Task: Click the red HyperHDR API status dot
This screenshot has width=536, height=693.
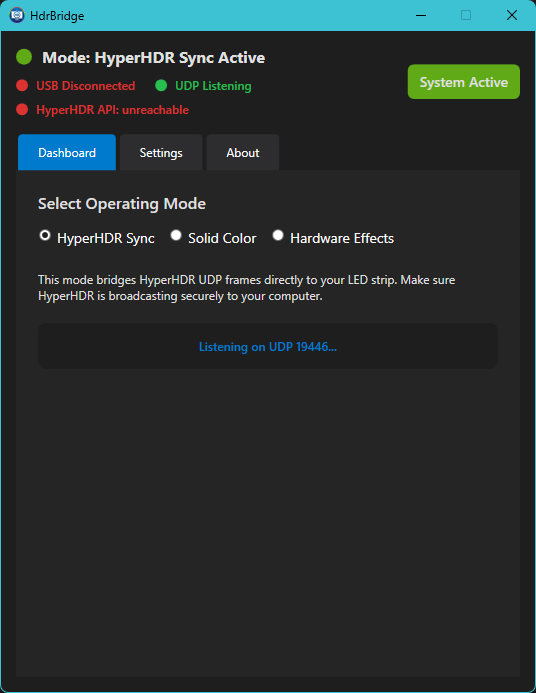Action: coord(22,109)
